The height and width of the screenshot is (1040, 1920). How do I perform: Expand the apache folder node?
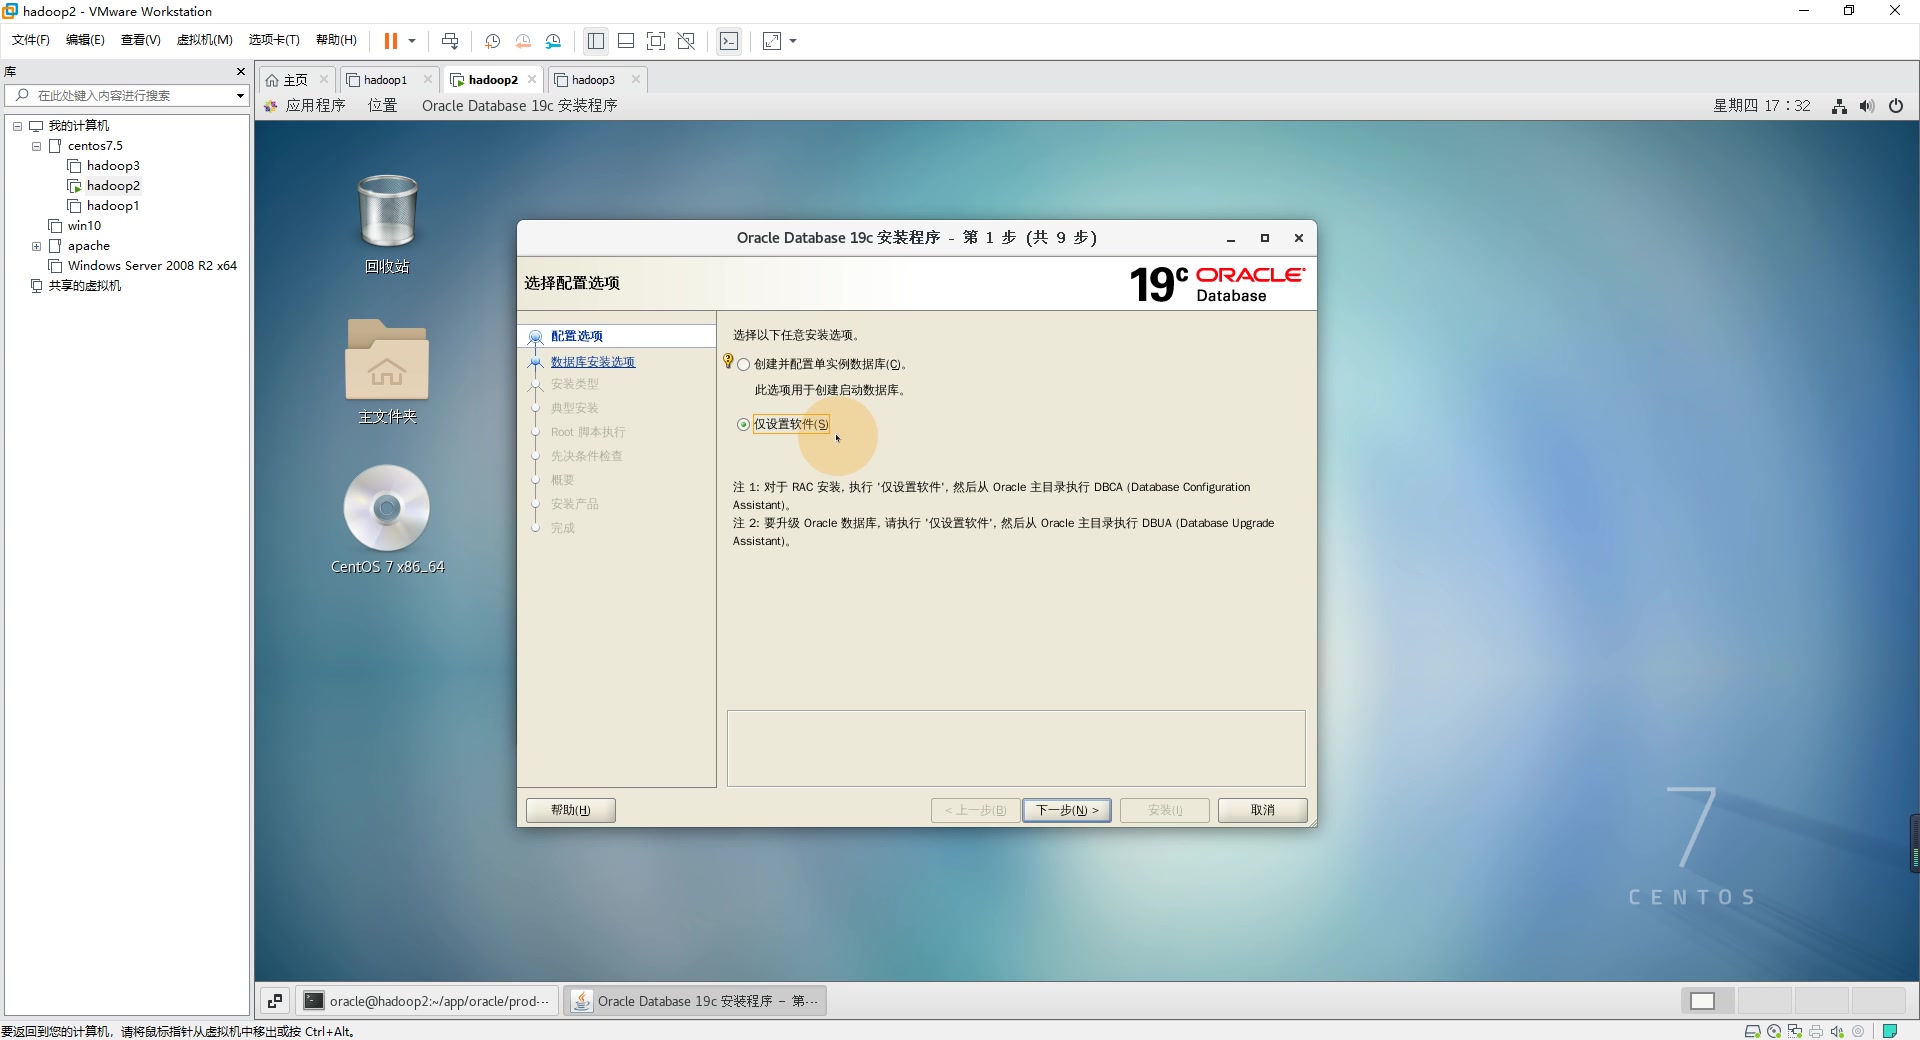click(x=36, y=246)
